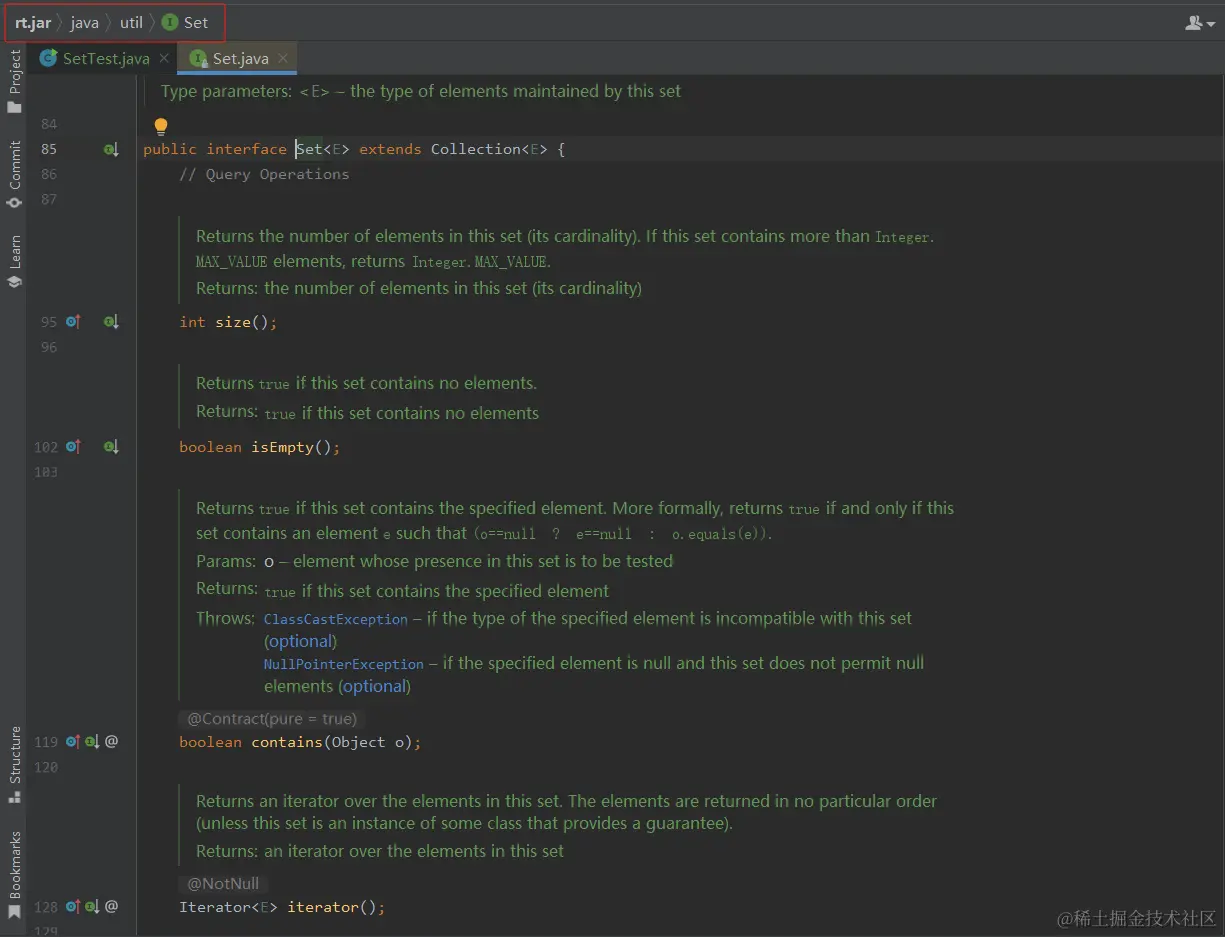Click the overrides gutter icon on line 102
1225x937 pixels.
(x=73, y=447)
